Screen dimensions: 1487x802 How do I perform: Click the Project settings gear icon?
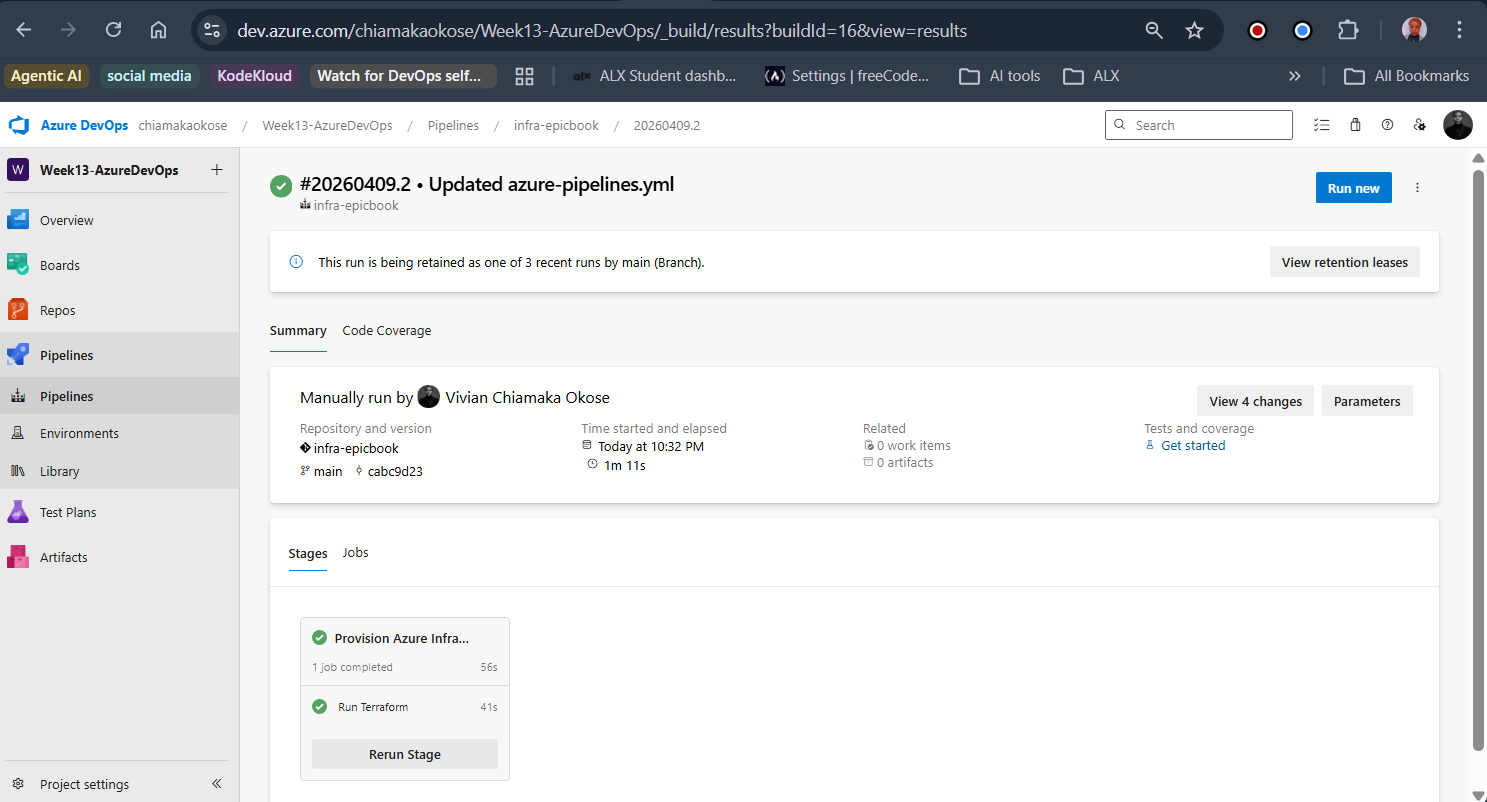pyautogui.click(x=18, y=784)
